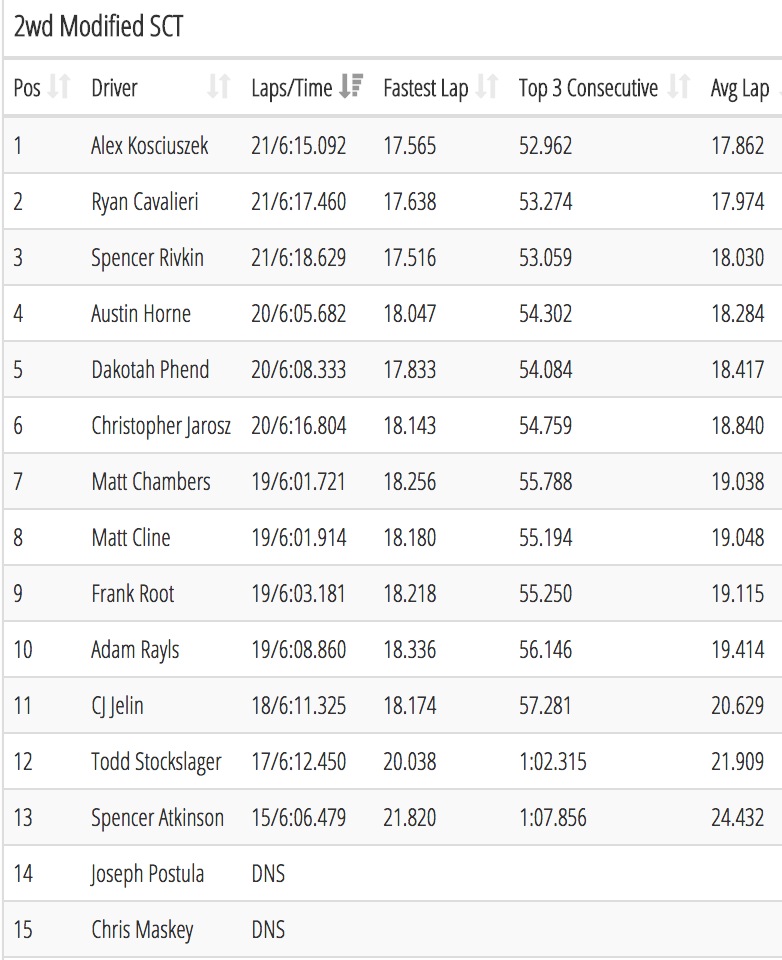
Task: Select Spencer Rivkin's name
Action: click(x=147, y=258)
